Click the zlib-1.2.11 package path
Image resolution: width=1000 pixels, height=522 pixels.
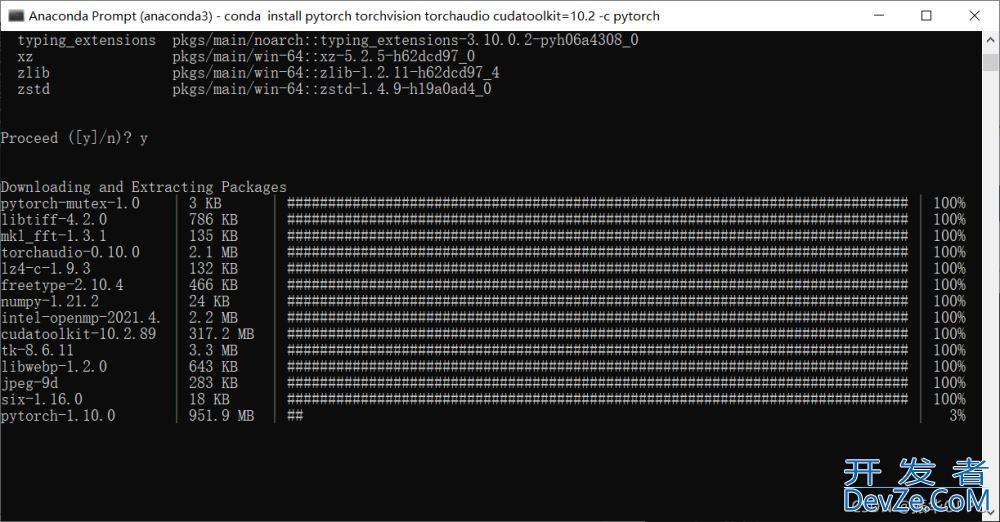tap(335, 73)
